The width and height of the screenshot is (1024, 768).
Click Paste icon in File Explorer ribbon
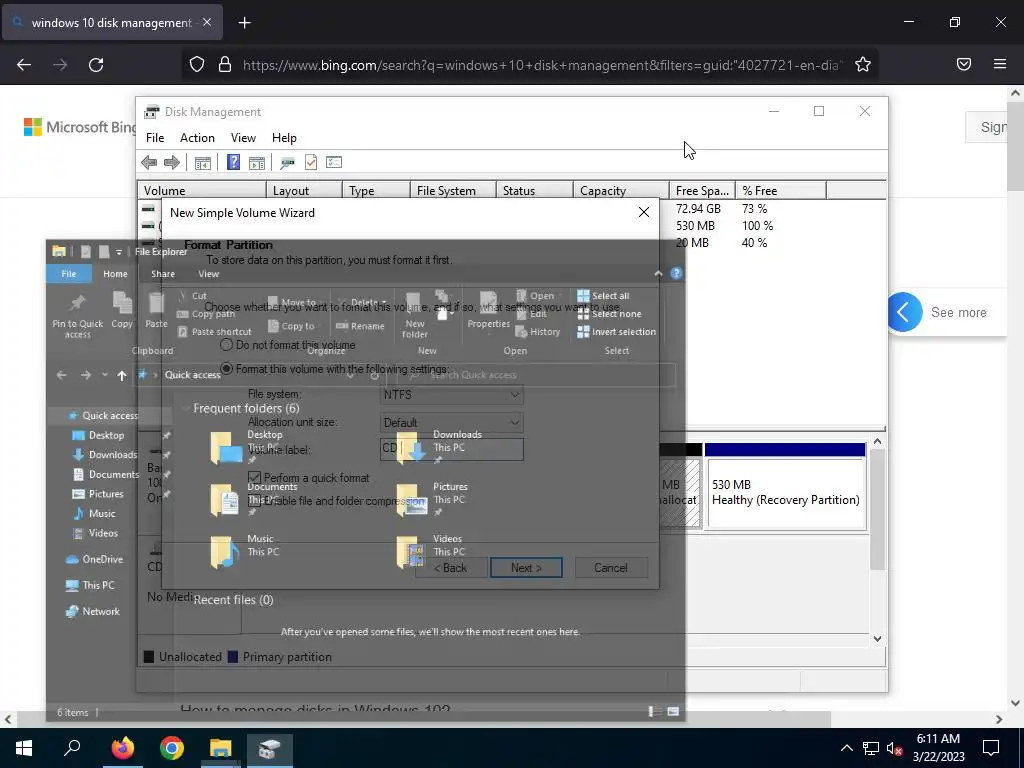(x=156, y=310)
